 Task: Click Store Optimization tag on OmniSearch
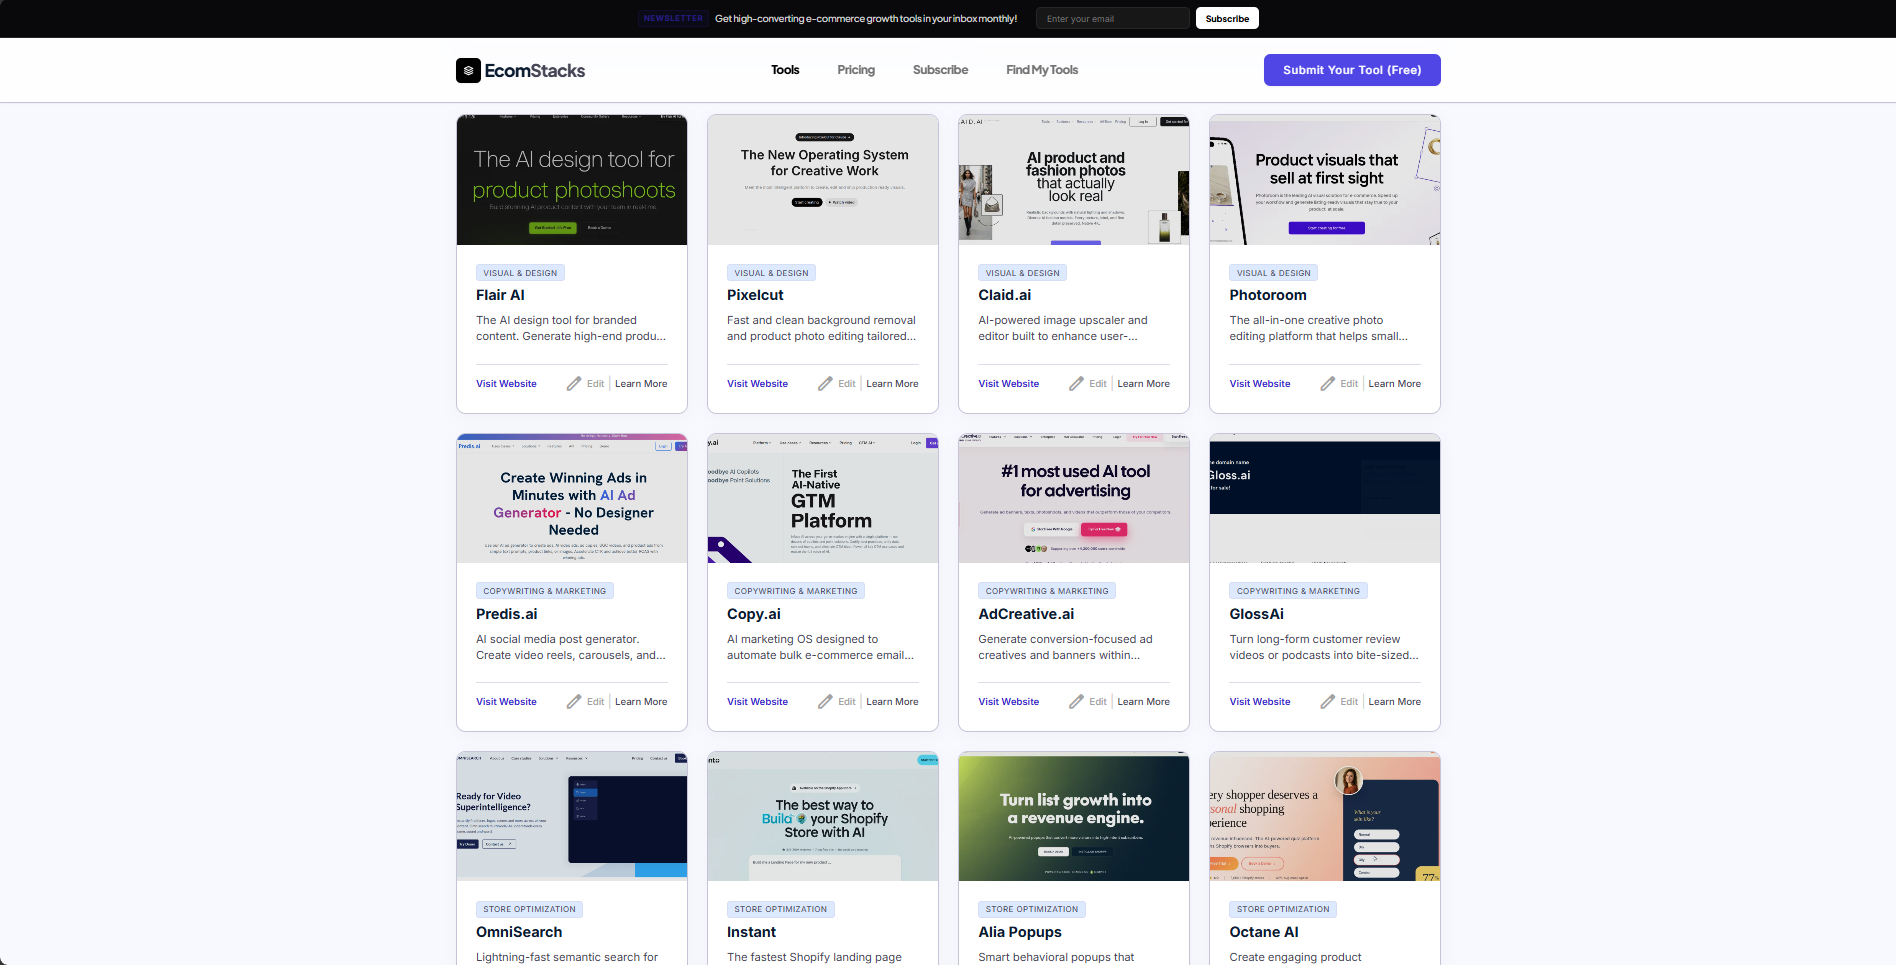click(x=529, y=909)
